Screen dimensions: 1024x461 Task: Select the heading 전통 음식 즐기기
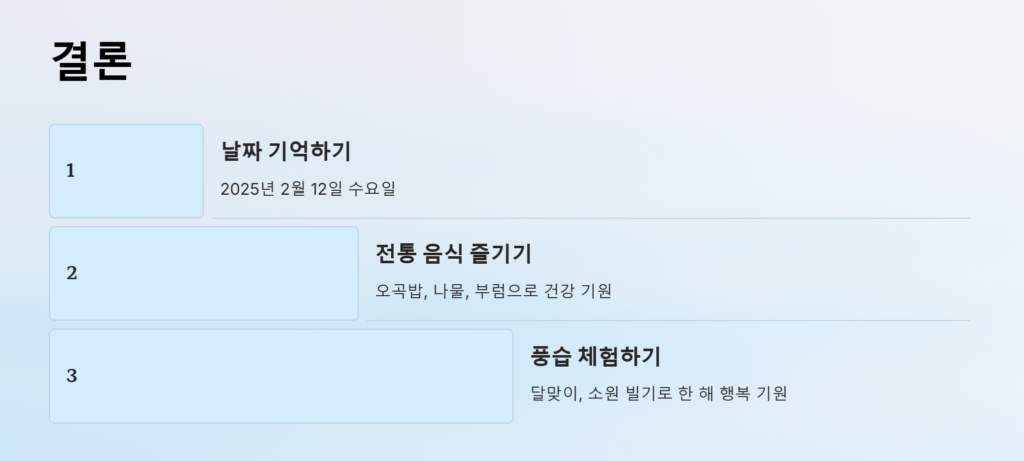tap(454, 253)
